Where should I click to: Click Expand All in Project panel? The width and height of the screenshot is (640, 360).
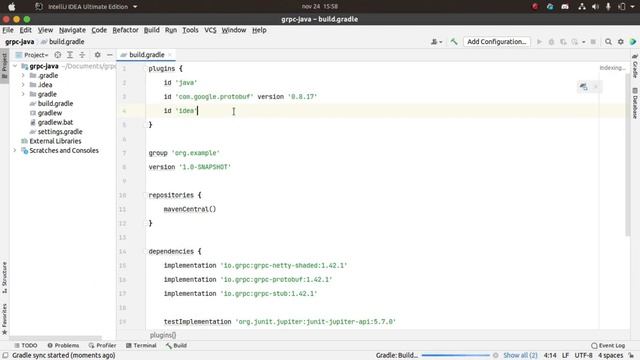70,55
